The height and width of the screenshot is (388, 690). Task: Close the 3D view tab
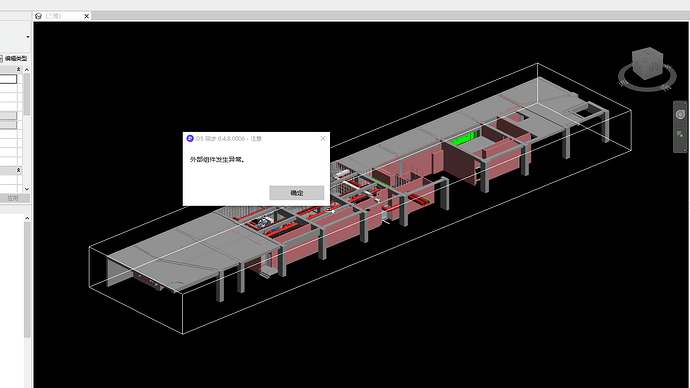pos(87,16)
